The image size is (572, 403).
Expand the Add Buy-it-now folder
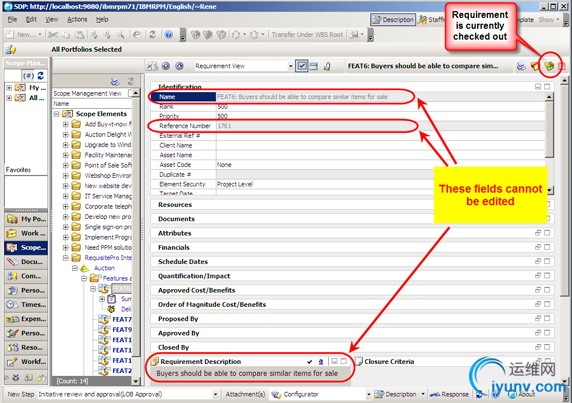click(x=66, y=124)
